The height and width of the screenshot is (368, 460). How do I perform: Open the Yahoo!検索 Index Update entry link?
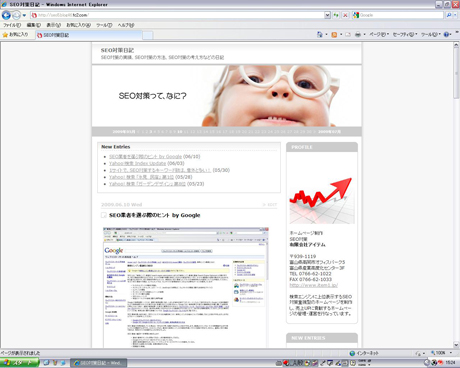tap(137, 163)
